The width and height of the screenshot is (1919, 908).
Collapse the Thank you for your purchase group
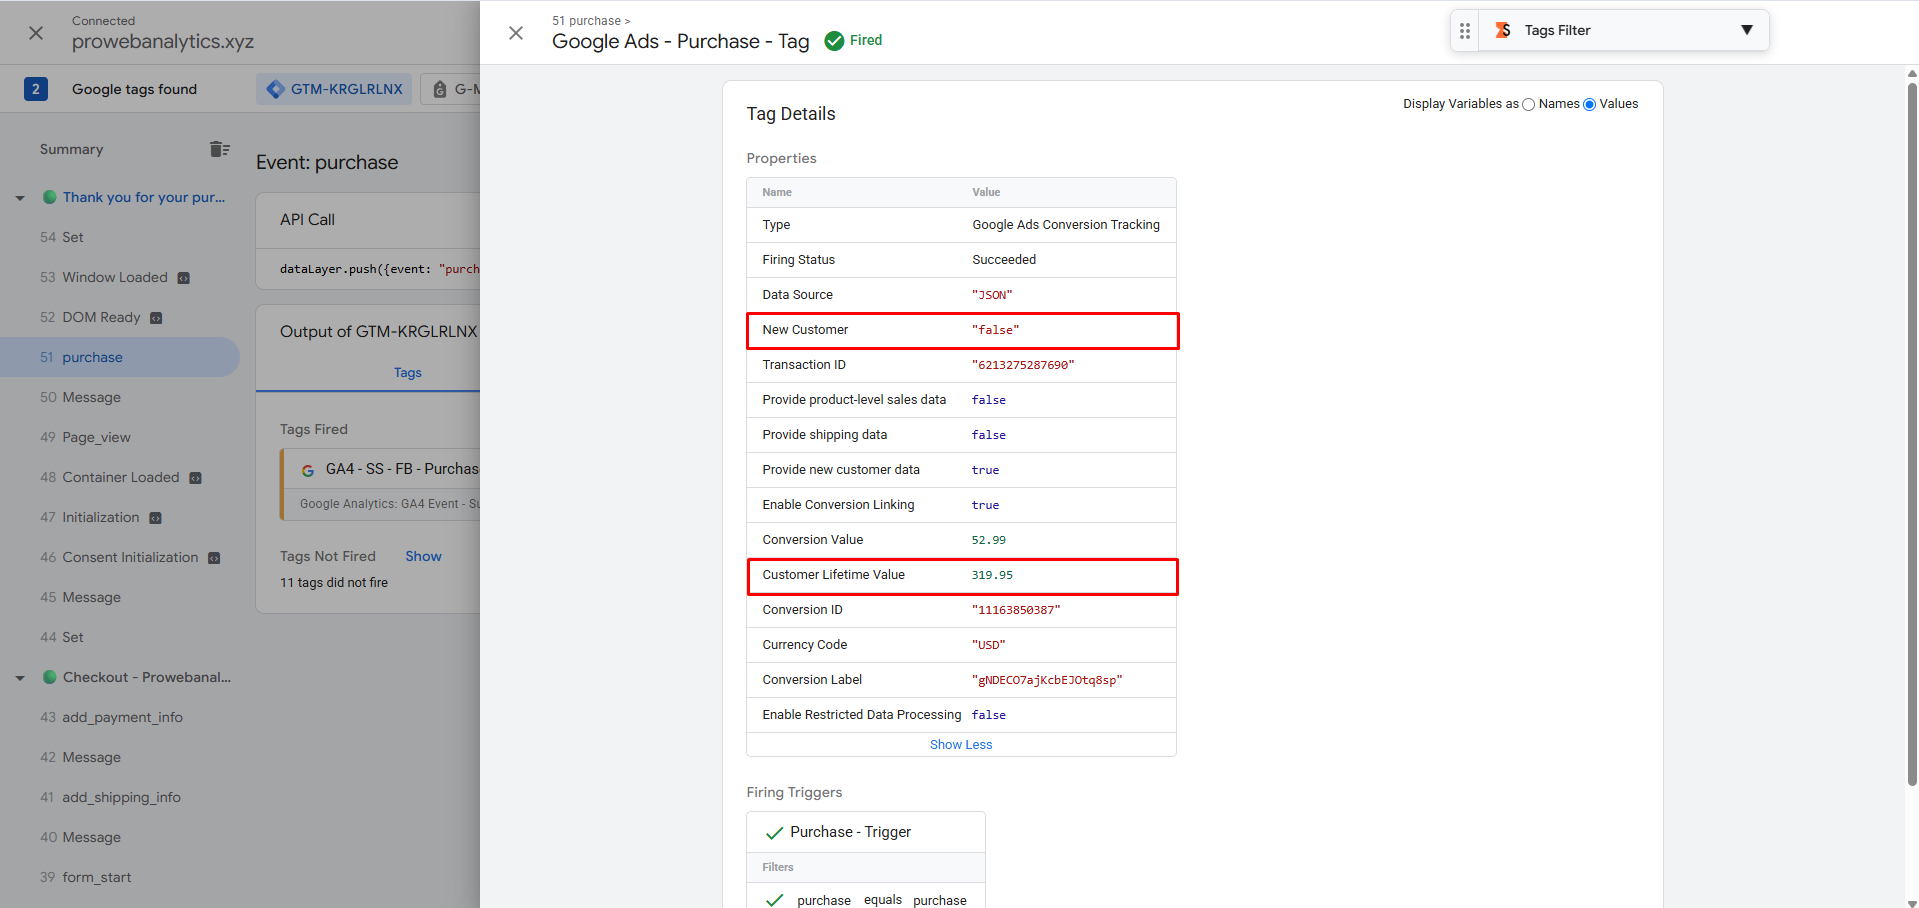pyautogui.click(x=20, y=198)
